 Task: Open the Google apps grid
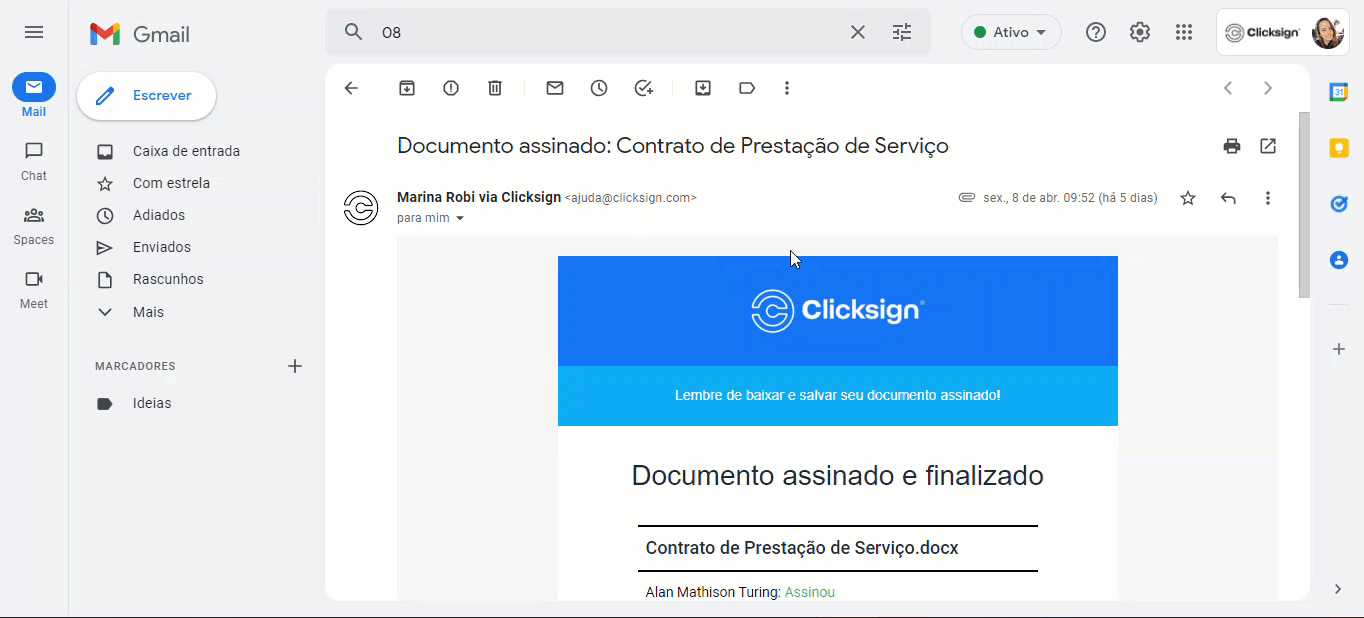coord(1184,32)
